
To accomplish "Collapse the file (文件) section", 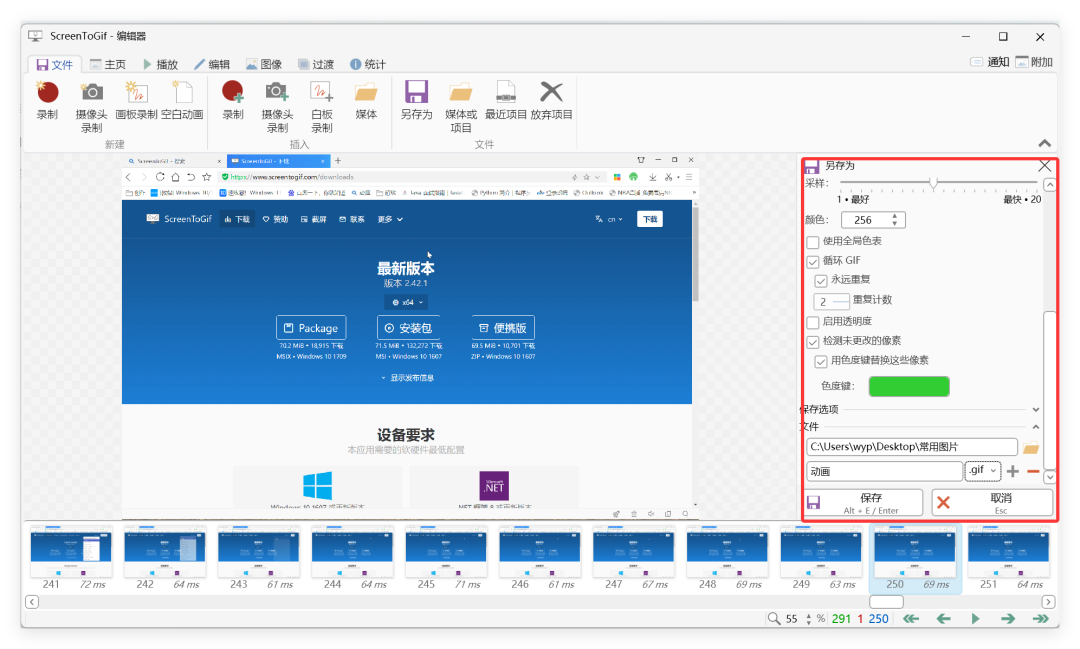I will pos(1035,427).
